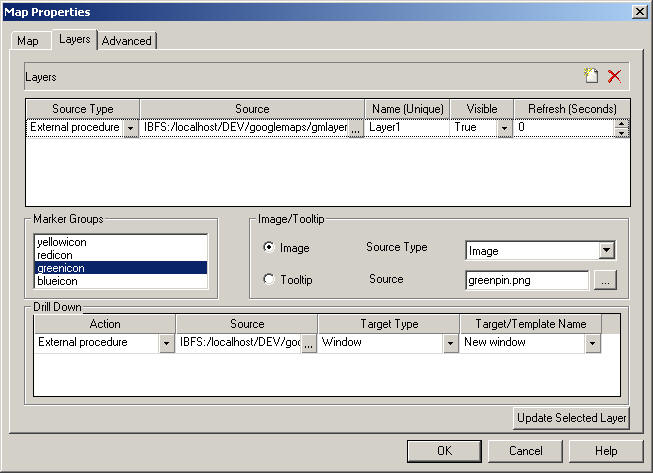Screen dimensions: 653x473
Task: Click browse button beside greenpin.png field
Action: coord(604,280)
